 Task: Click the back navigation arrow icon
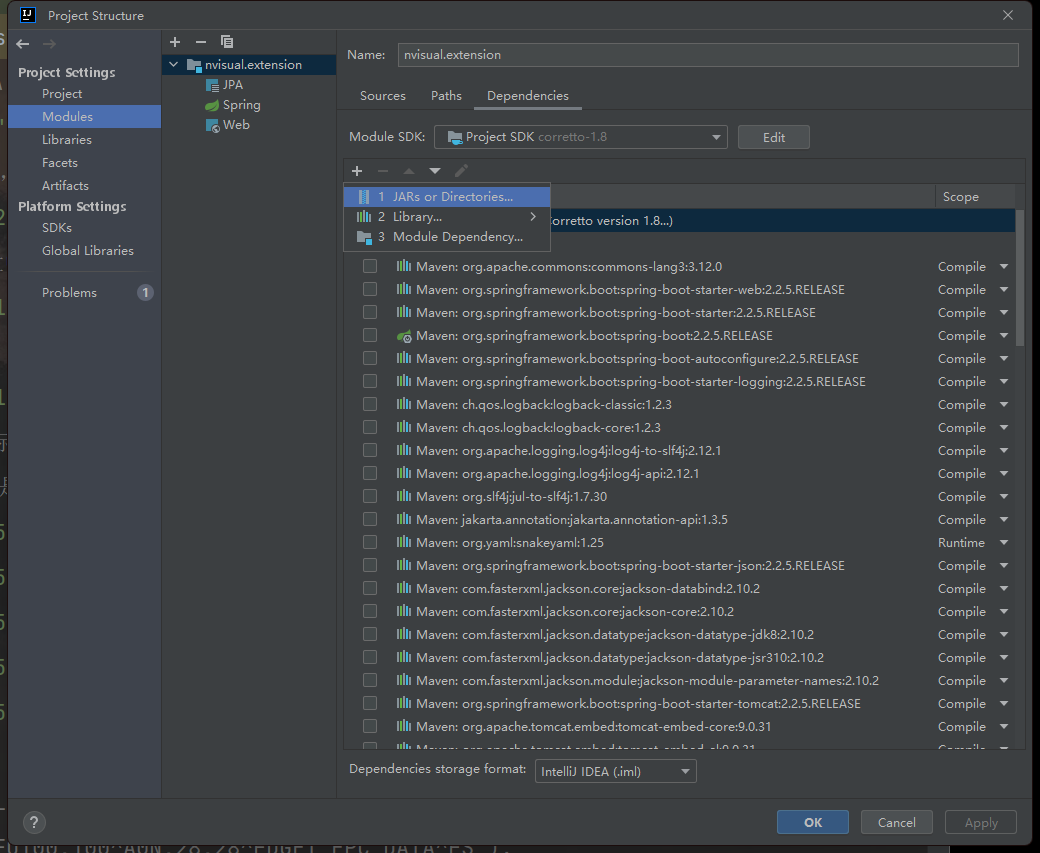pos(23,44)
